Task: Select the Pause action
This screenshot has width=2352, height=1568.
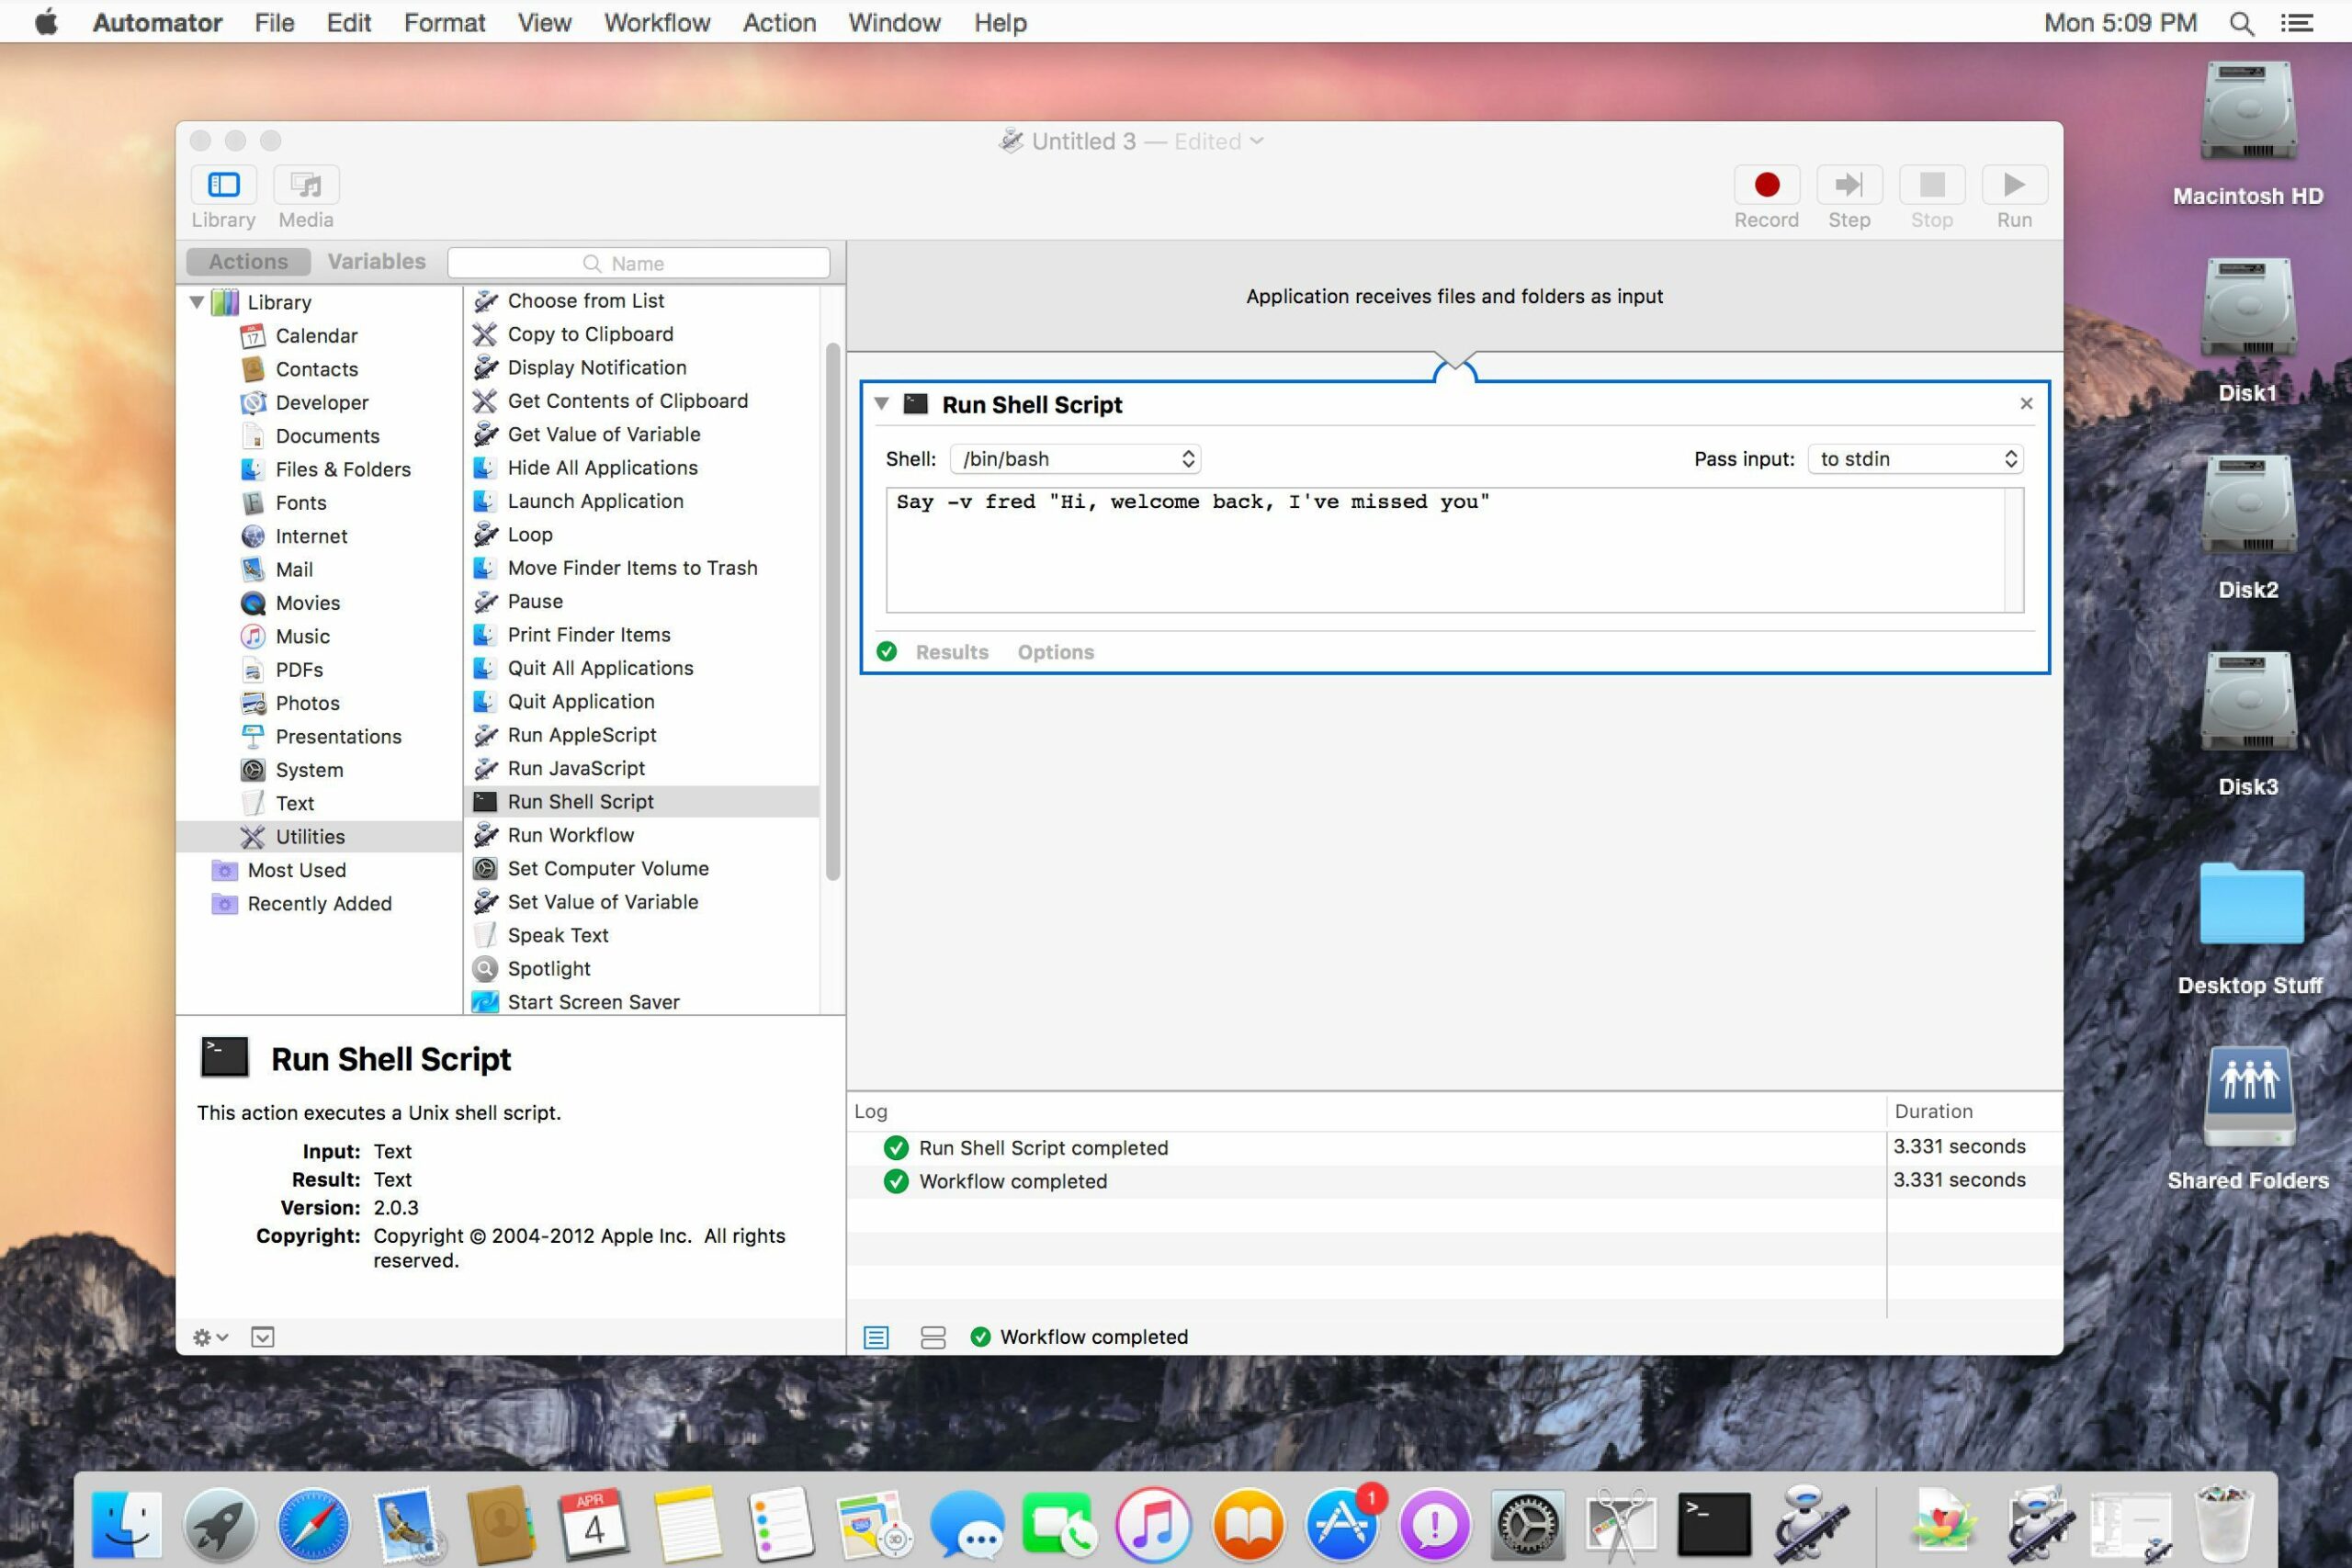Action: coord(535,602)
